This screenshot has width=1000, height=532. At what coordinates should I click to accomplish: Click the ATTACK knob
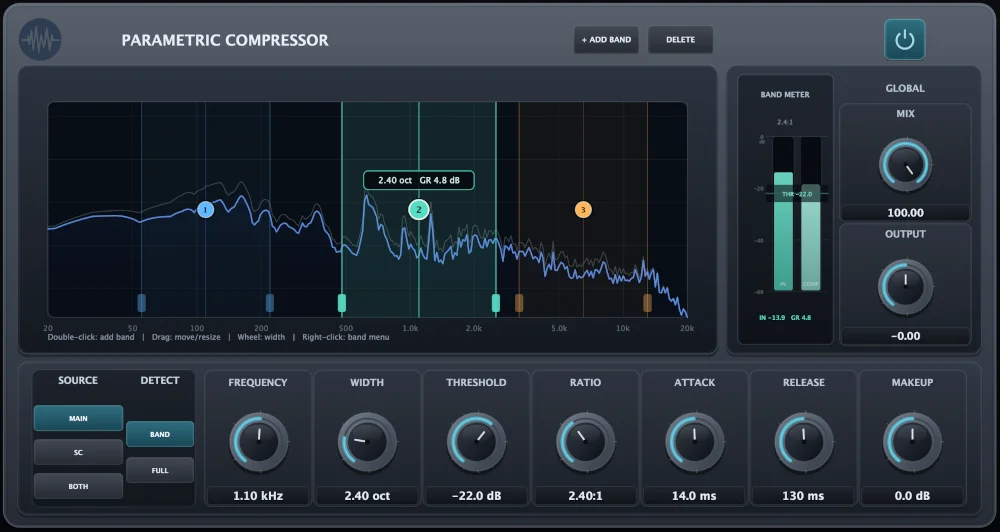click(x=695, y=442)
